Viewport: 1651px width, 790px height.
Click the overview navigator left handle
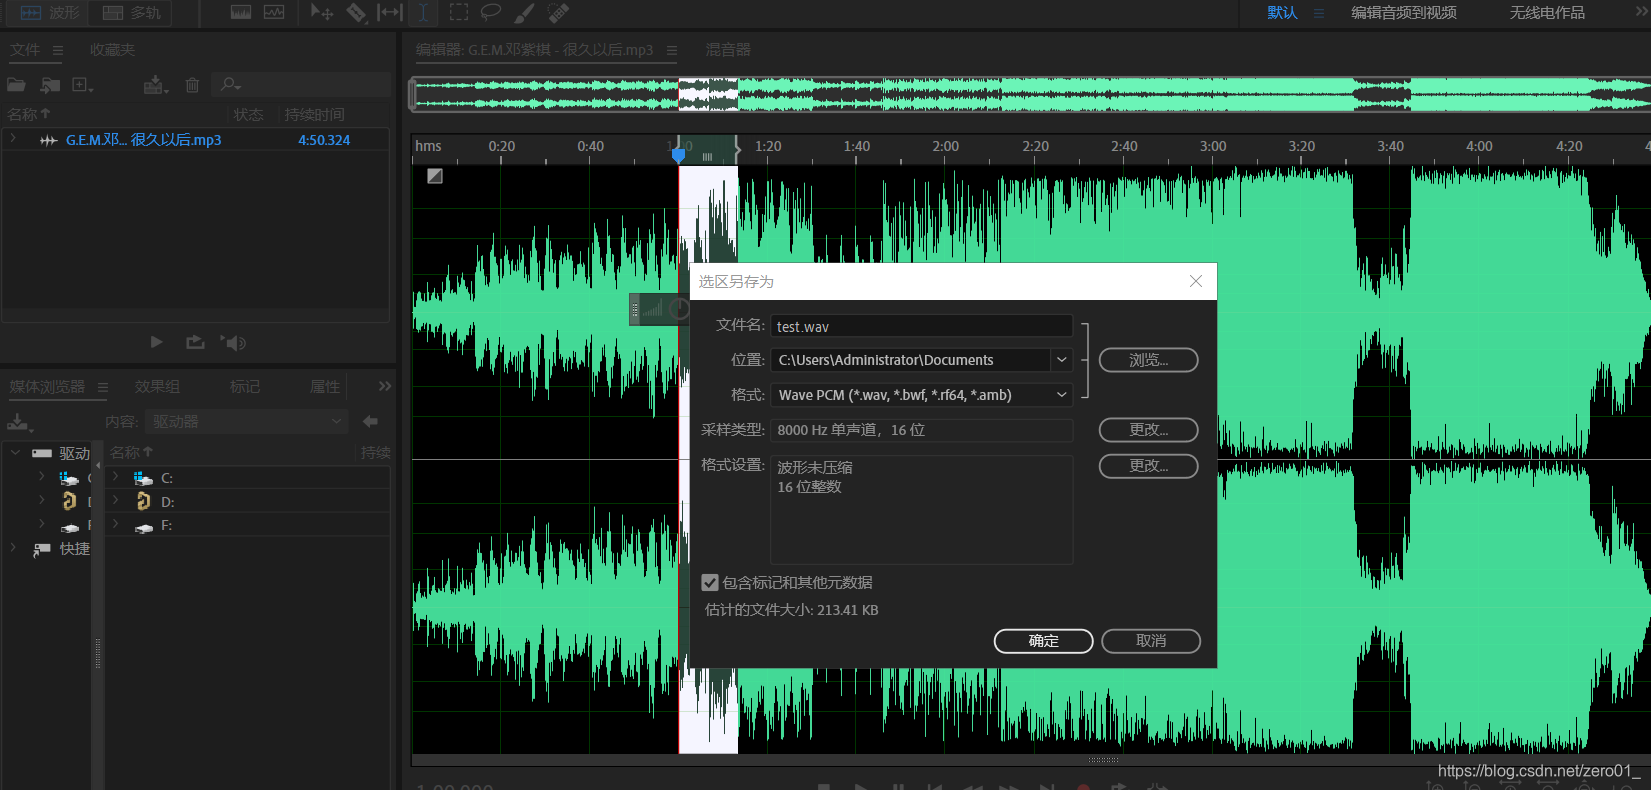(x=413, y=95)
